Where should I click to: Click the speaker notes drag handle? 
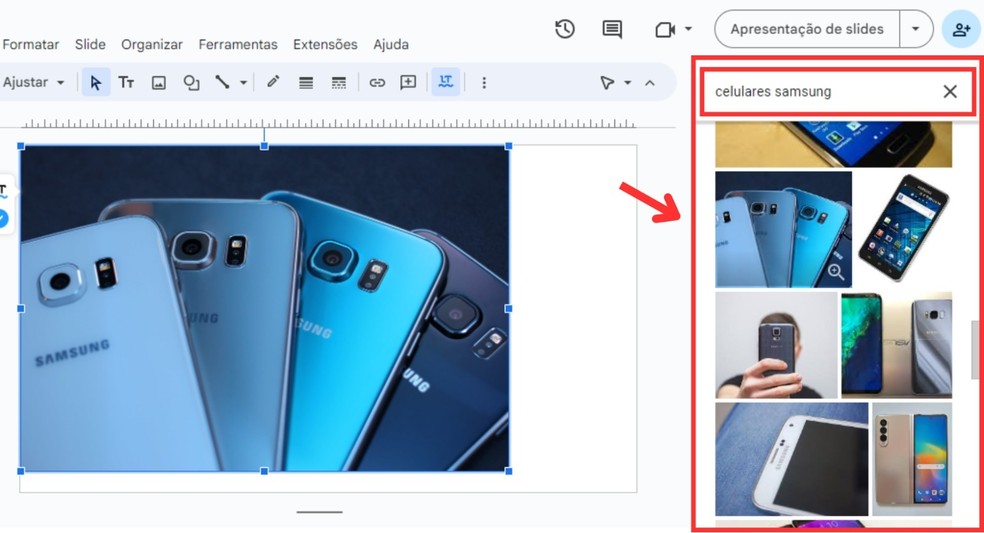[319, 512]
